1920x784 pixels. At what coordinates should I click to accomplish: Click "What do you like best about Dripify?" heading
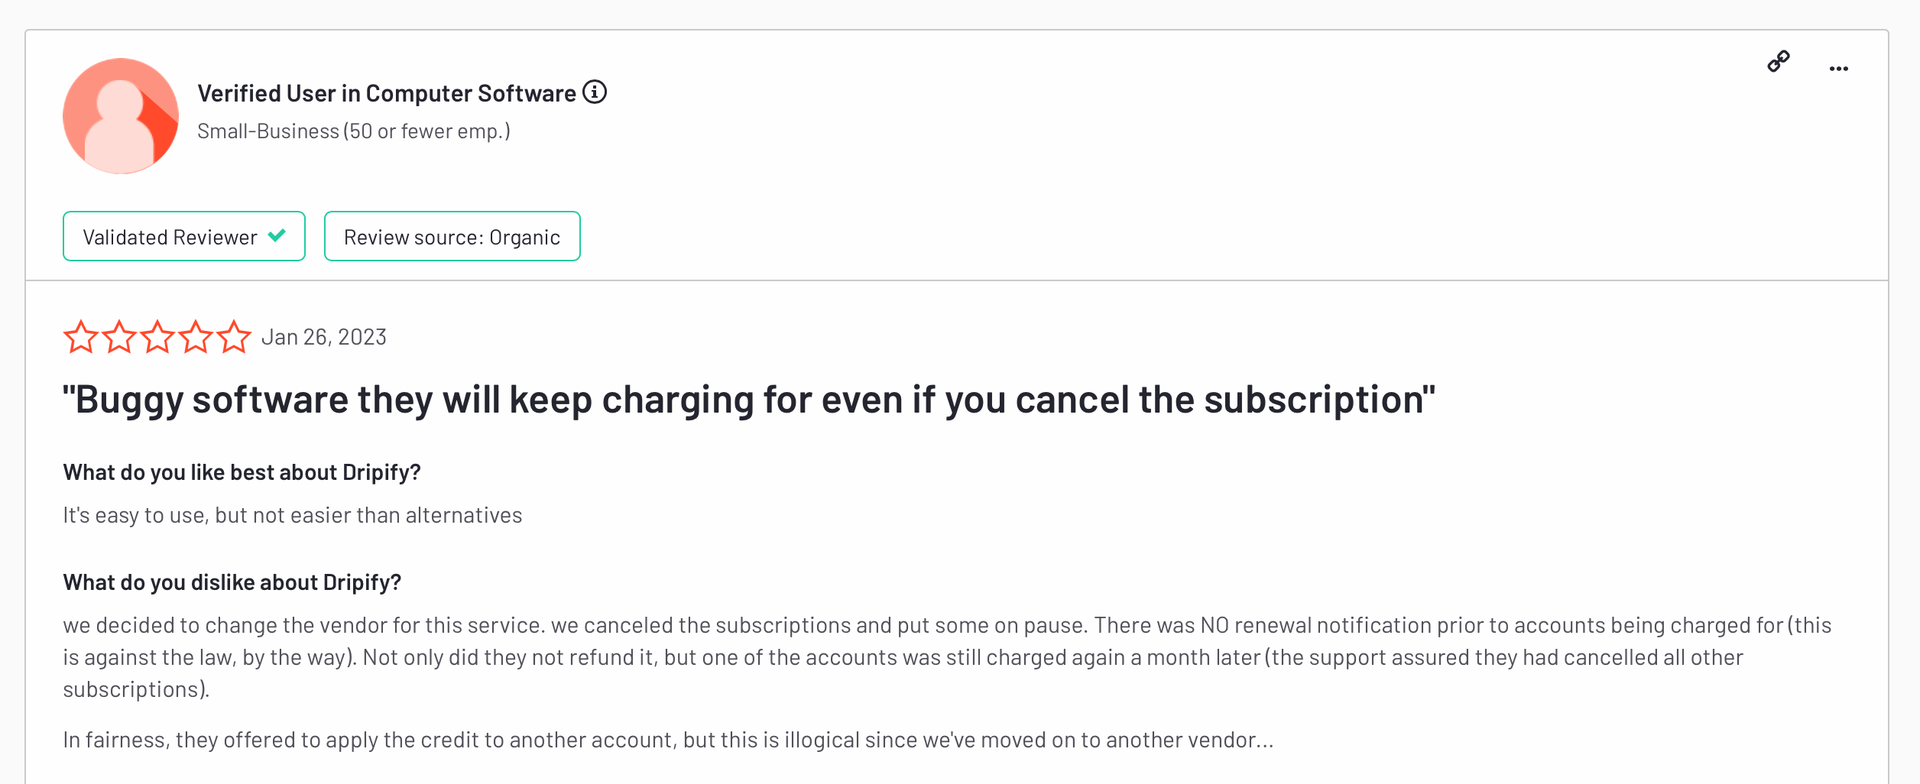242,472
